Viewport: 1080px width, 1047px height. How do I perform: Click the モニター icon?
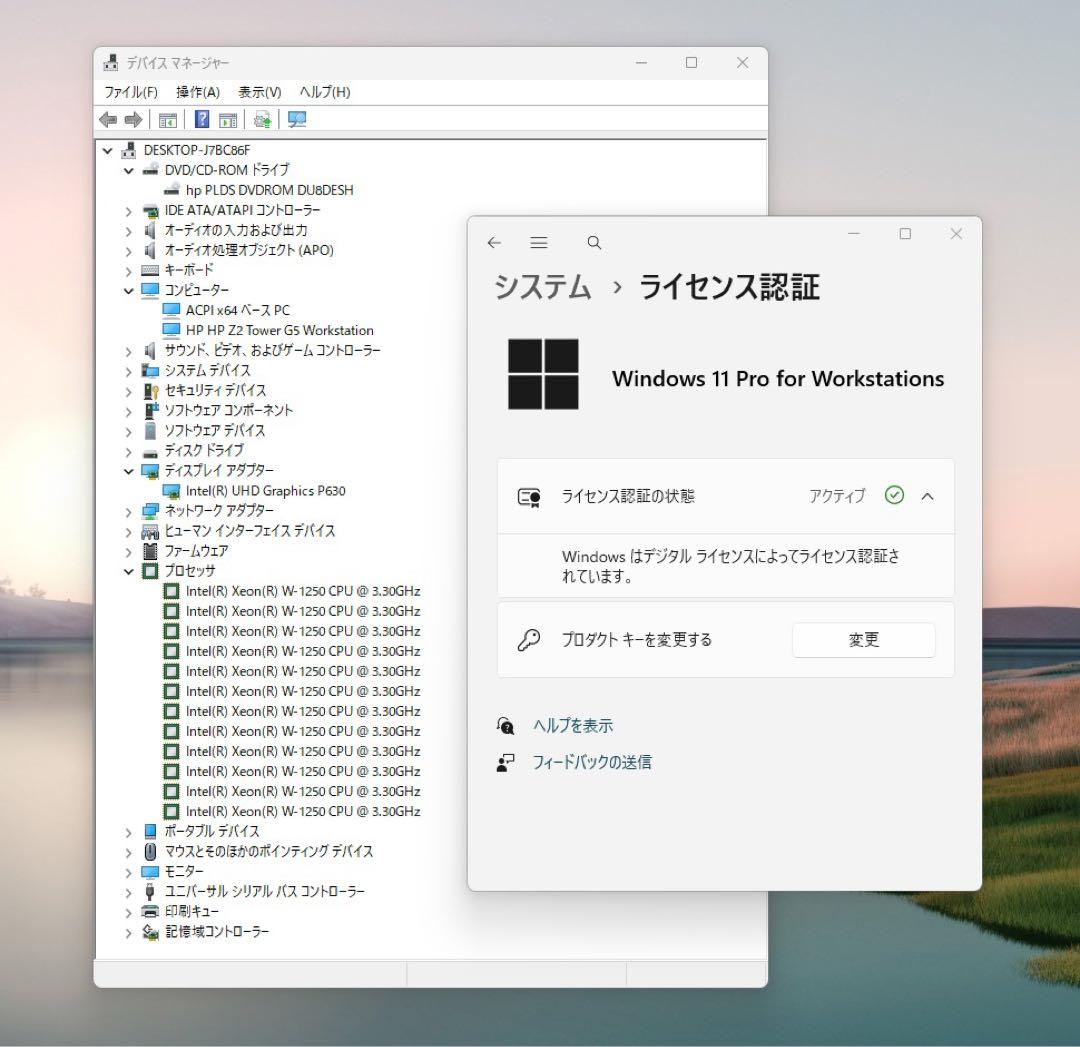[149, 871]
